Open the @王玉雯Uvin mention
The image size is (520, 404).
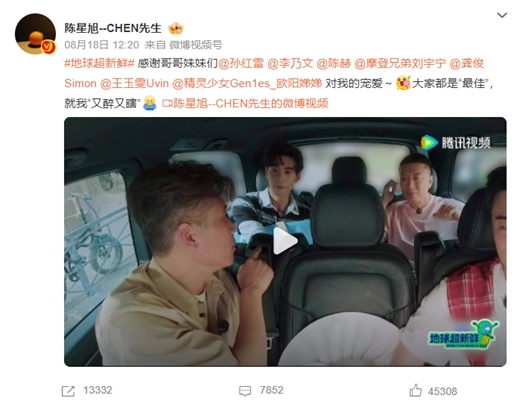coord(134,83)
